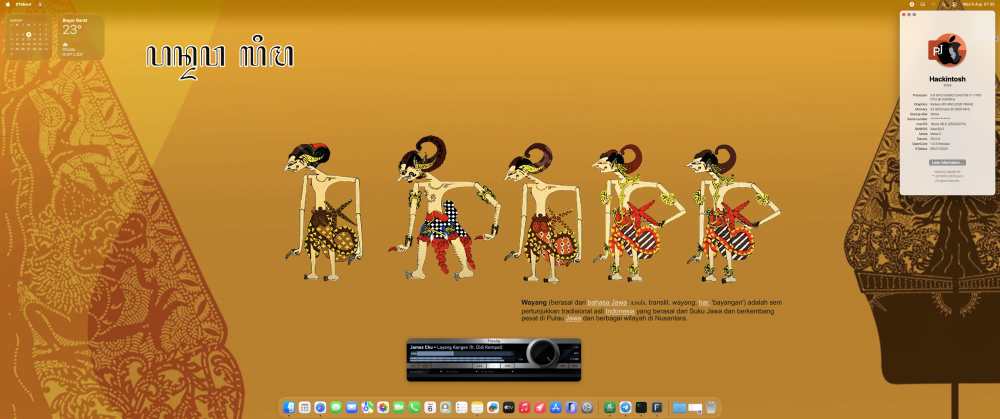1000x419 pixels.
Task: Open third No Effect dropdown in Fidelia
Action: point(497,372)
